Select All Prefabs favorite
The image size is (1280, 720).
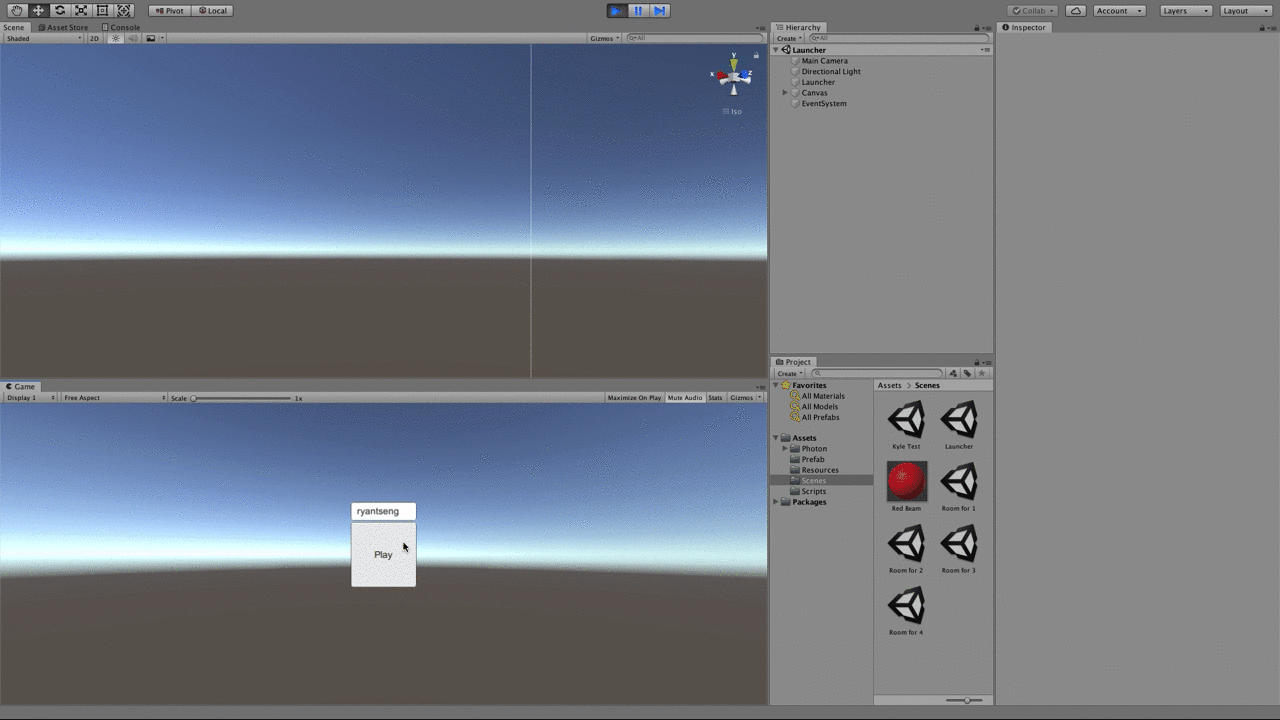(820, 417)
